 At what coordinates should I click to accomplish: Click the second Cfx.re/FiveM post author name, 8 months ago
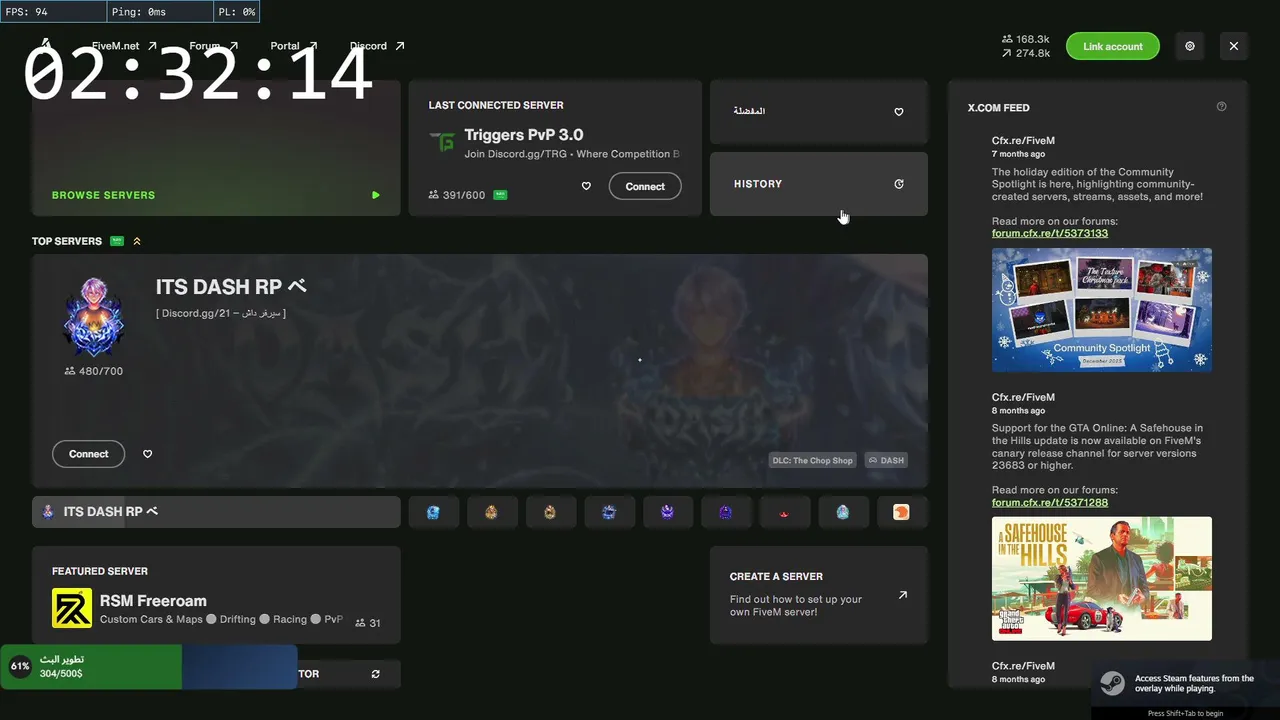[x=1023, y=398]
